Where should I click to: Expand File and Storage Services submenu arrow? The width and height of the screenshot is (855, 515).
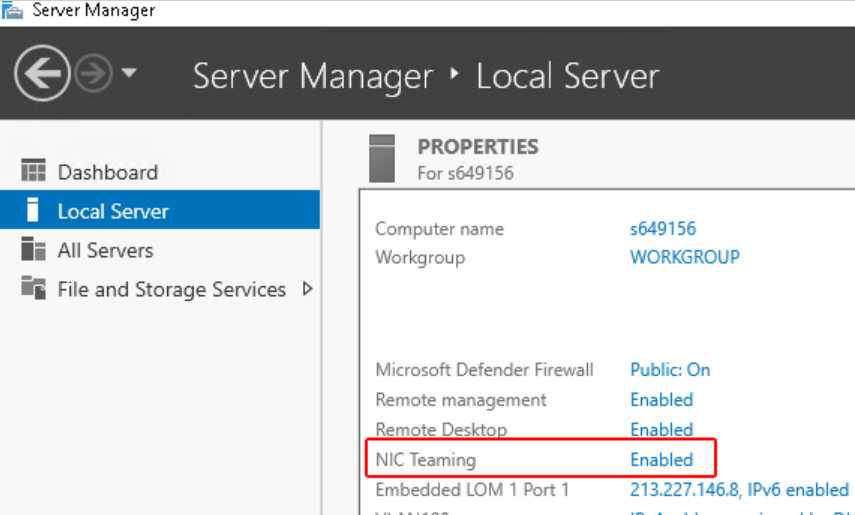pyautogui.click(x=307, y=289)
